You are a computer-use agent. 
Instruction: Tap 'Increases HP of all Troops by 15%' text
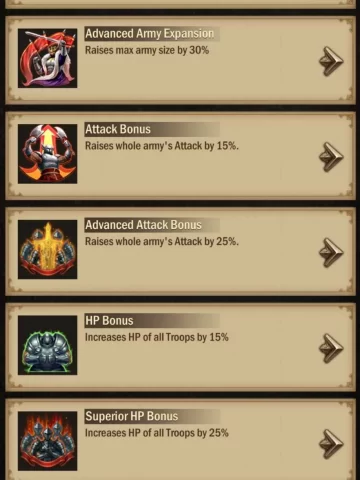click(157, 337)
